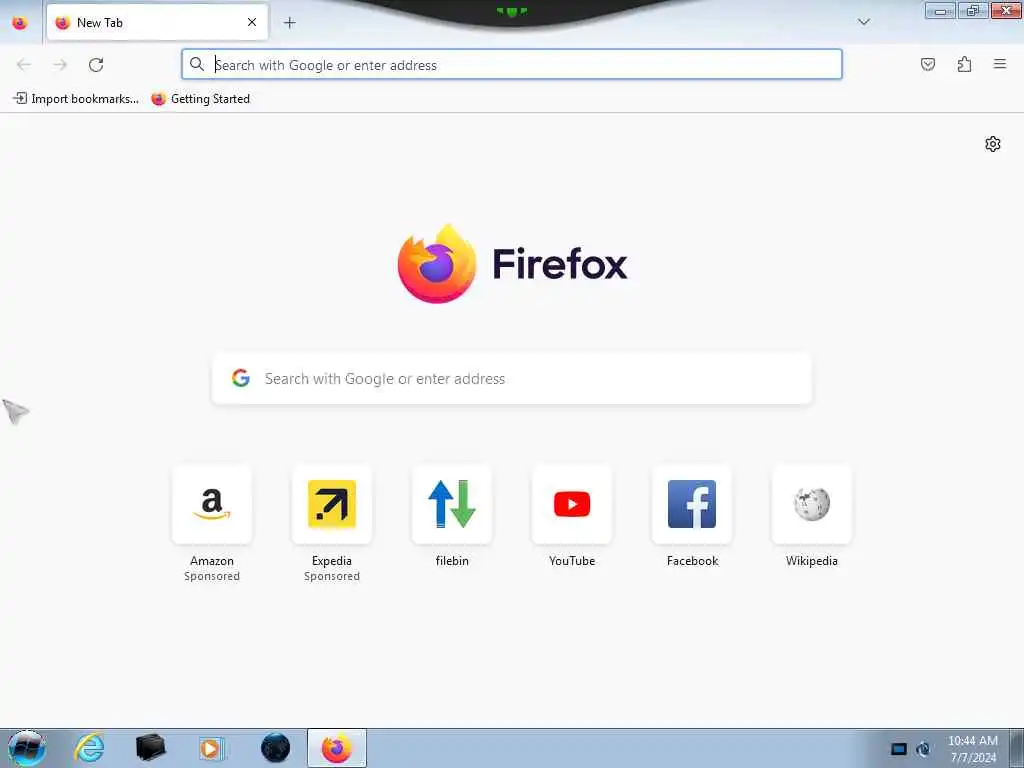Select the New Tab tab
Viewport: 1024px width, 768px height.
(x=157, y=23)
